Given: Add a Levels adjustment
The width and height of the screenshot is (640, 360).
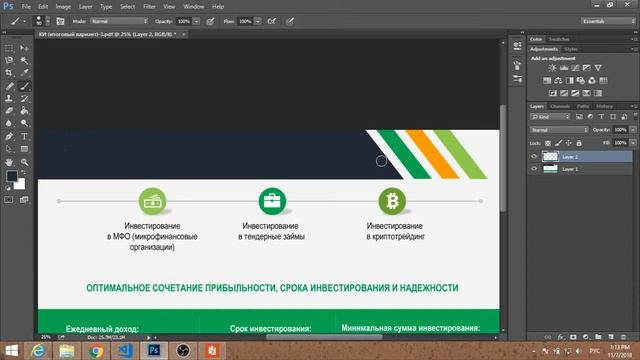Looking at the screenshot, I should pyautogui.click(x=564, y=68).
